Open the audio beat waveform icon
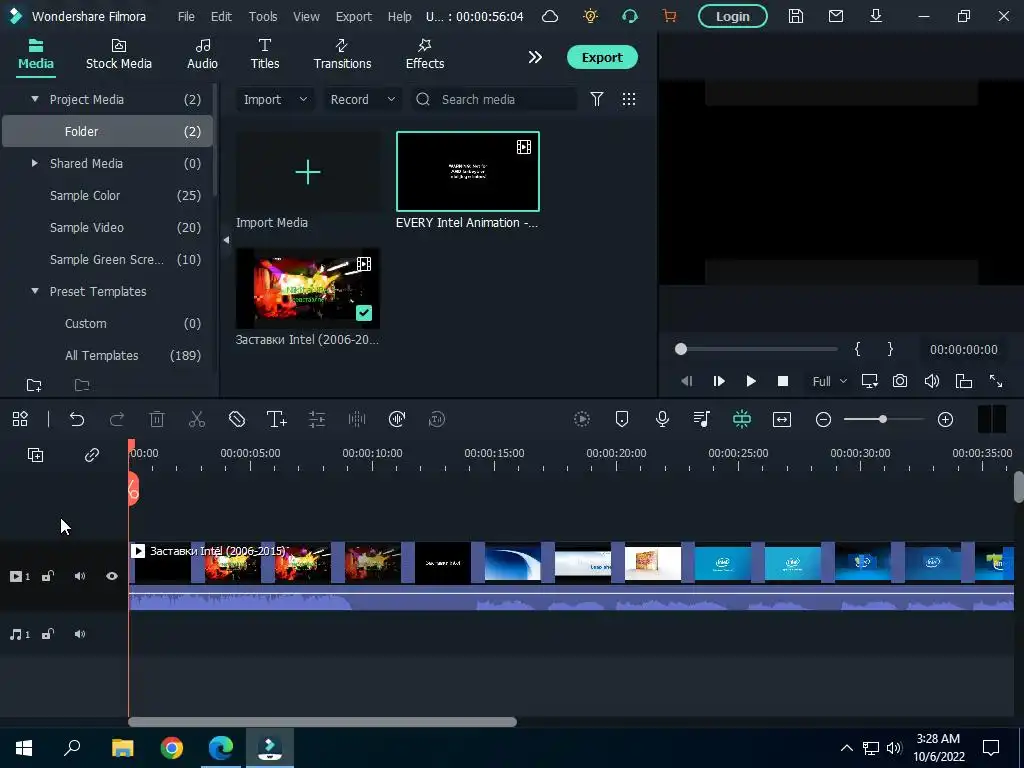1024x768 pixels. point(357,419)
